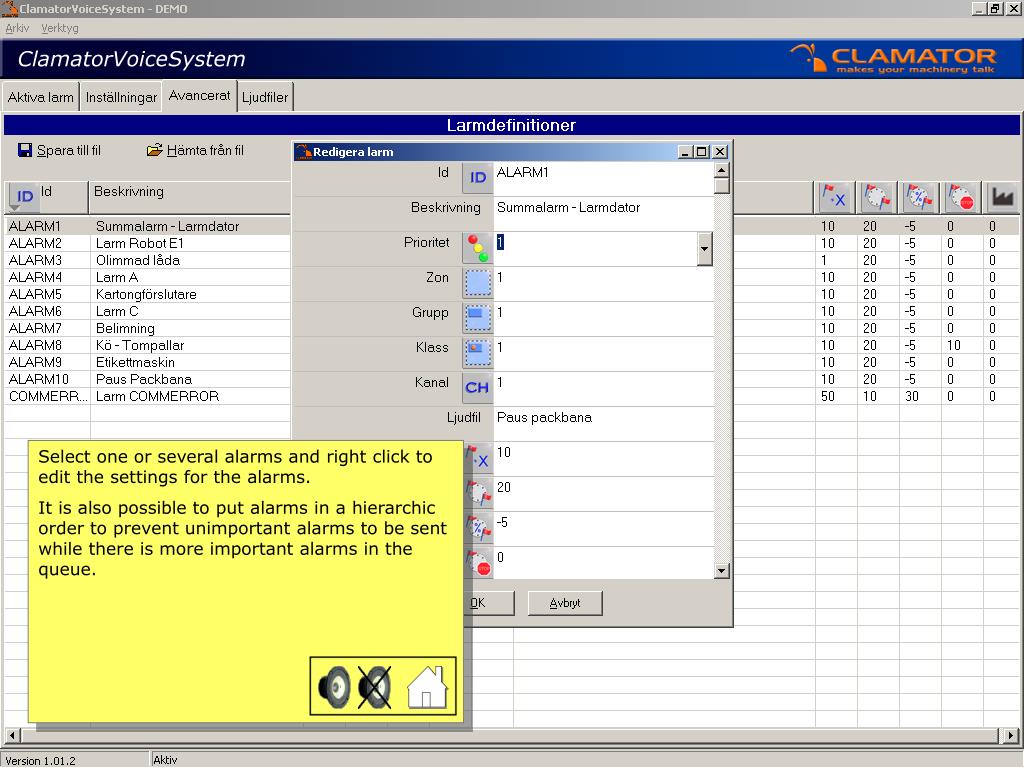Click the CH Kanal icon
The width and height of the screenshot is (1024, 768).
[x=477, y=387]
